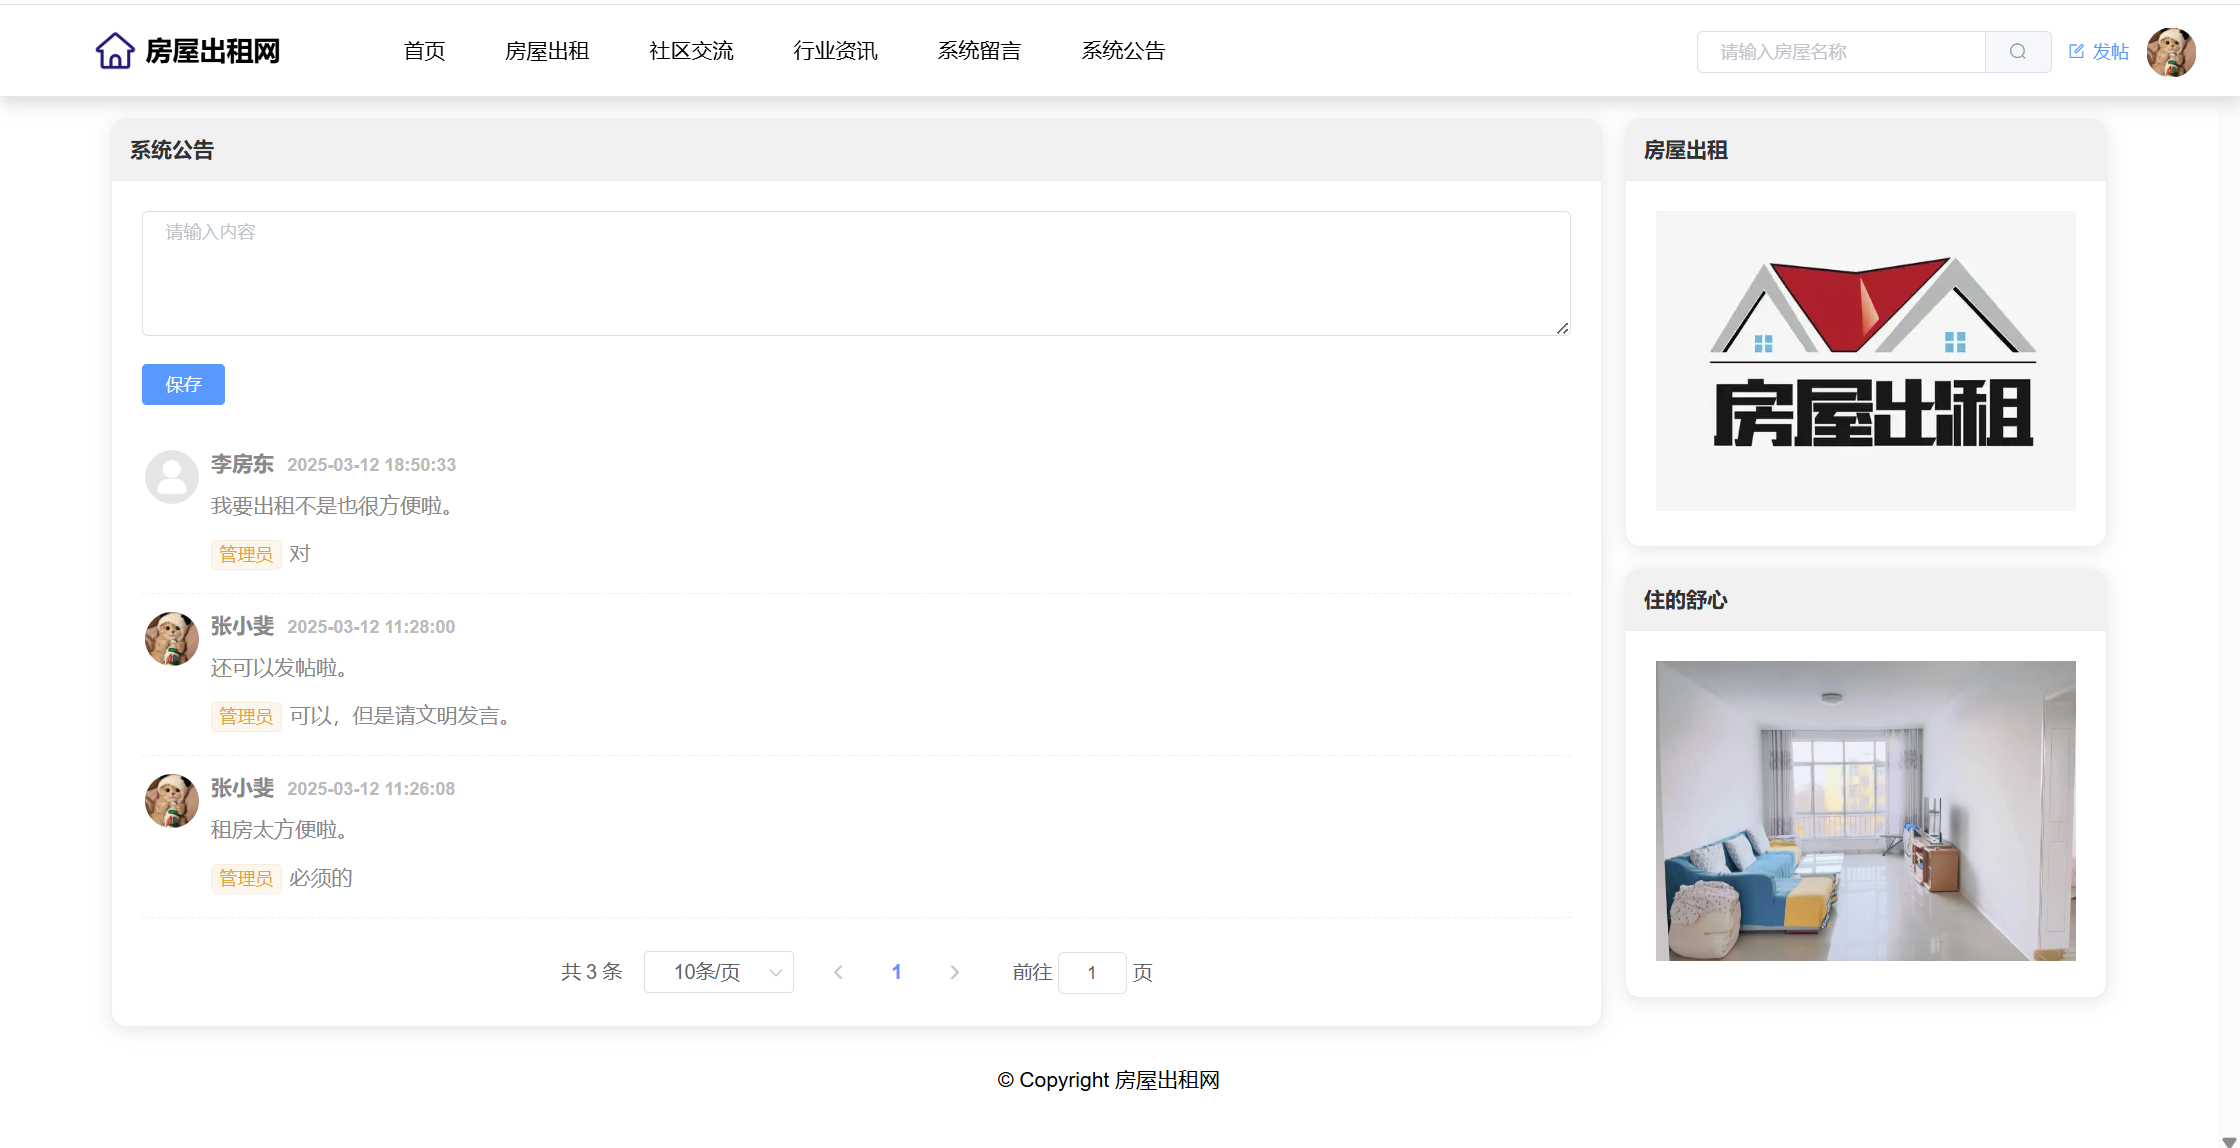Click the 前往 page number input
Screen dimensions: 2240x1148
(x=1091, y=972)
